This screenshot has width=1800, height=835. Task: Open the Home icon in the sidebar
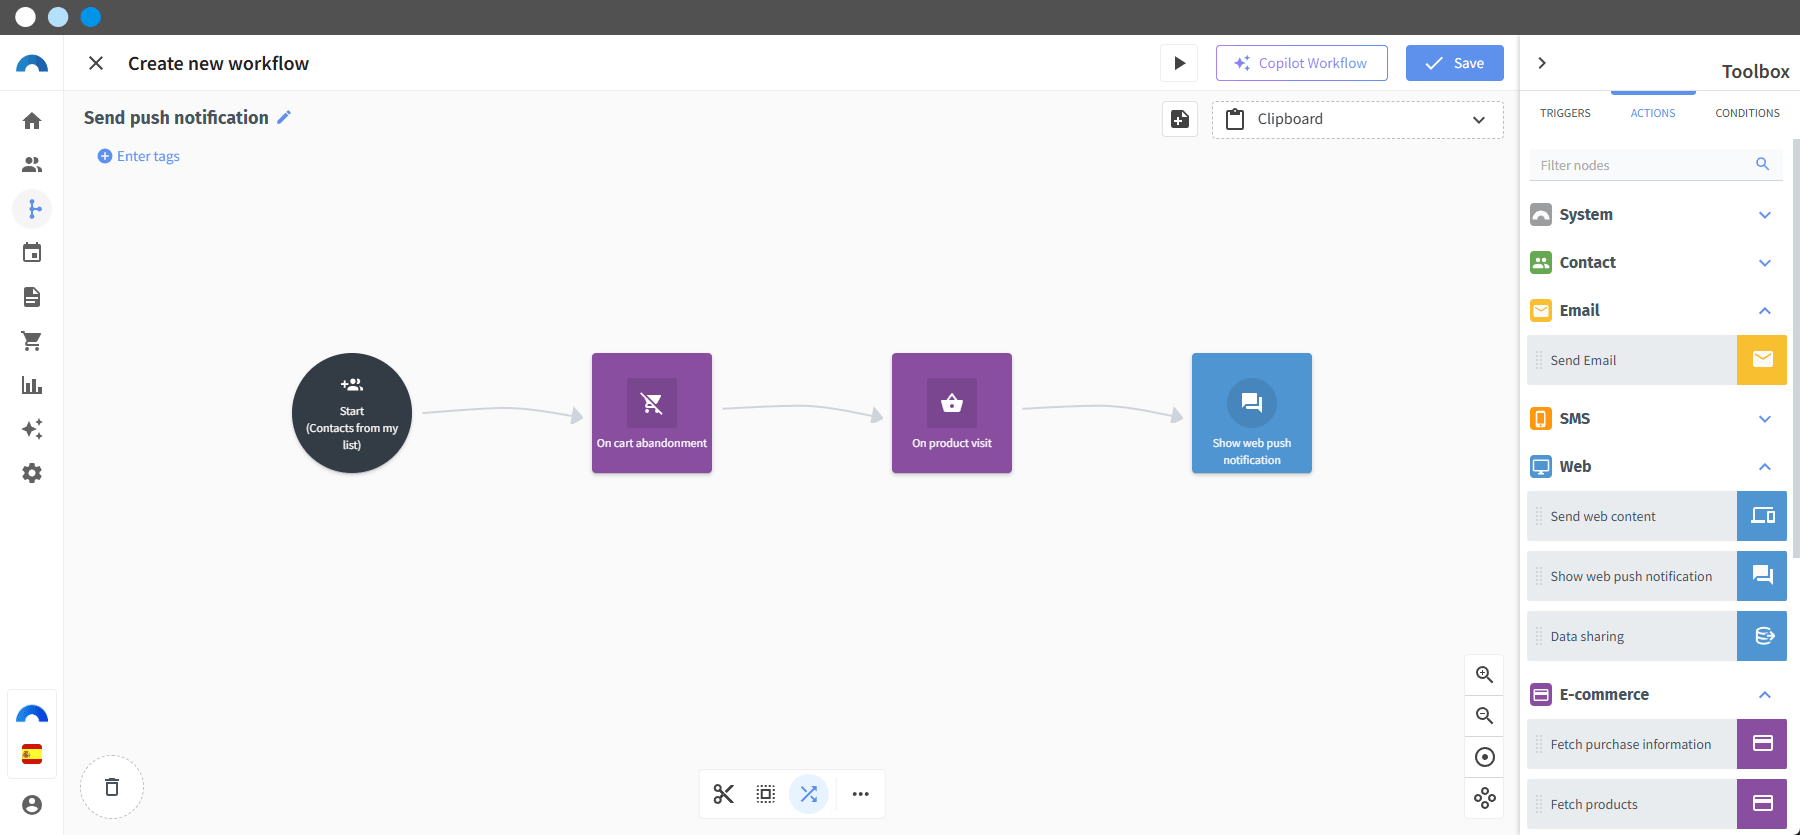click(x=32, y=121)
